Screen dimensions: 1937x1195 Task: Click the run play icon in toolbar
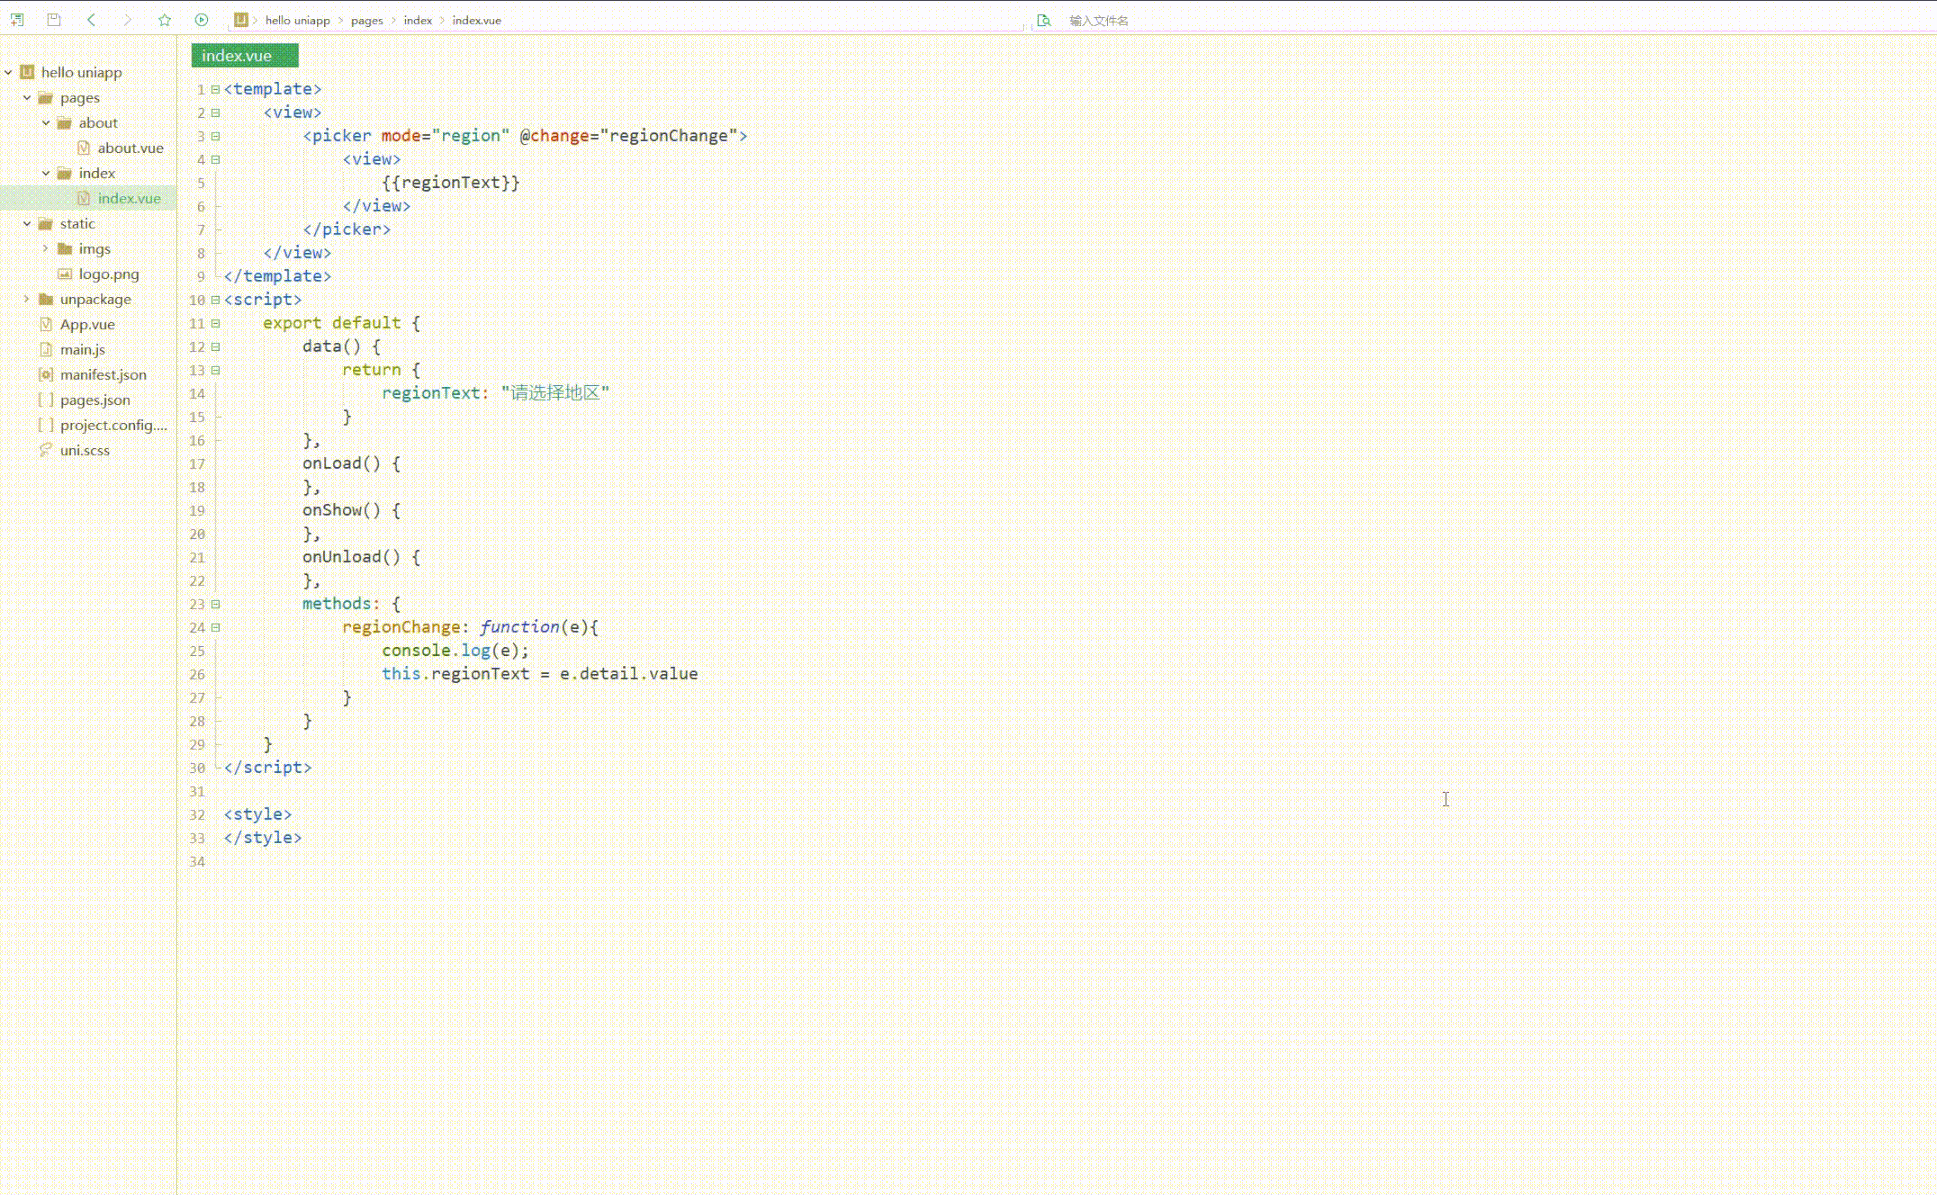click(202, 20)
